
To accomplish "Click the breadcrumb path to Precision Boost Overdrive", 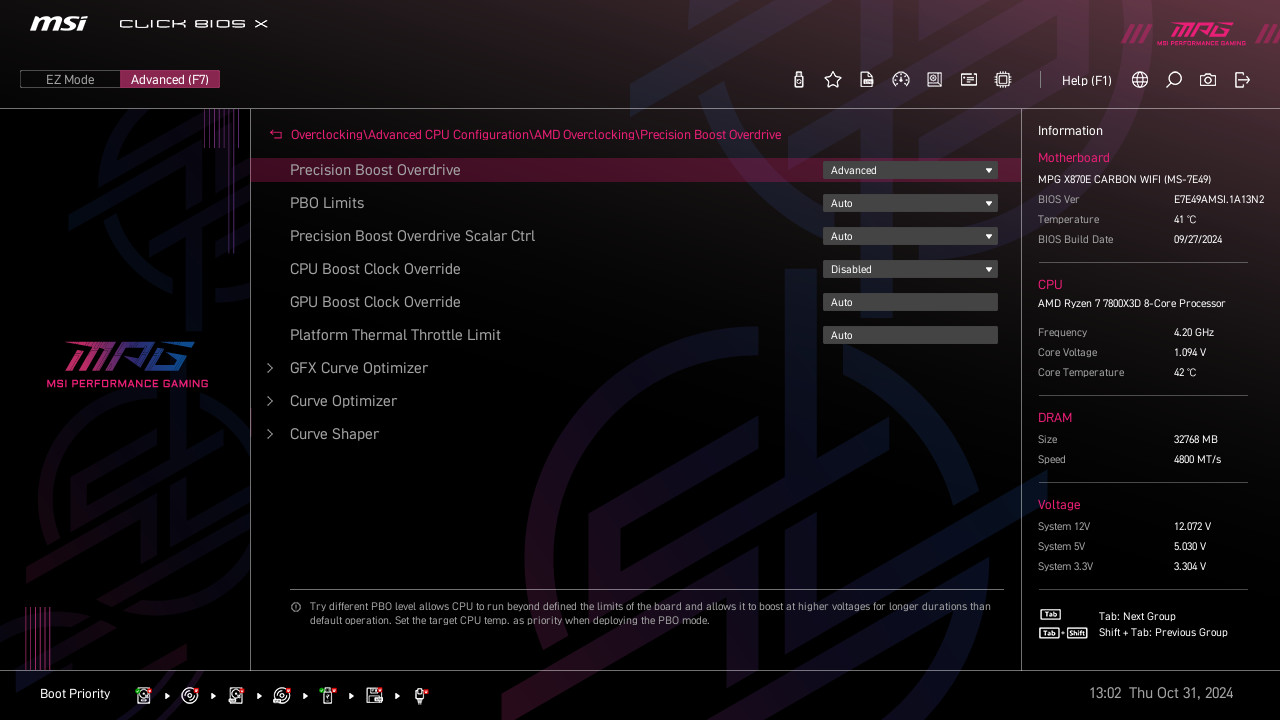I will pos(536,134).
